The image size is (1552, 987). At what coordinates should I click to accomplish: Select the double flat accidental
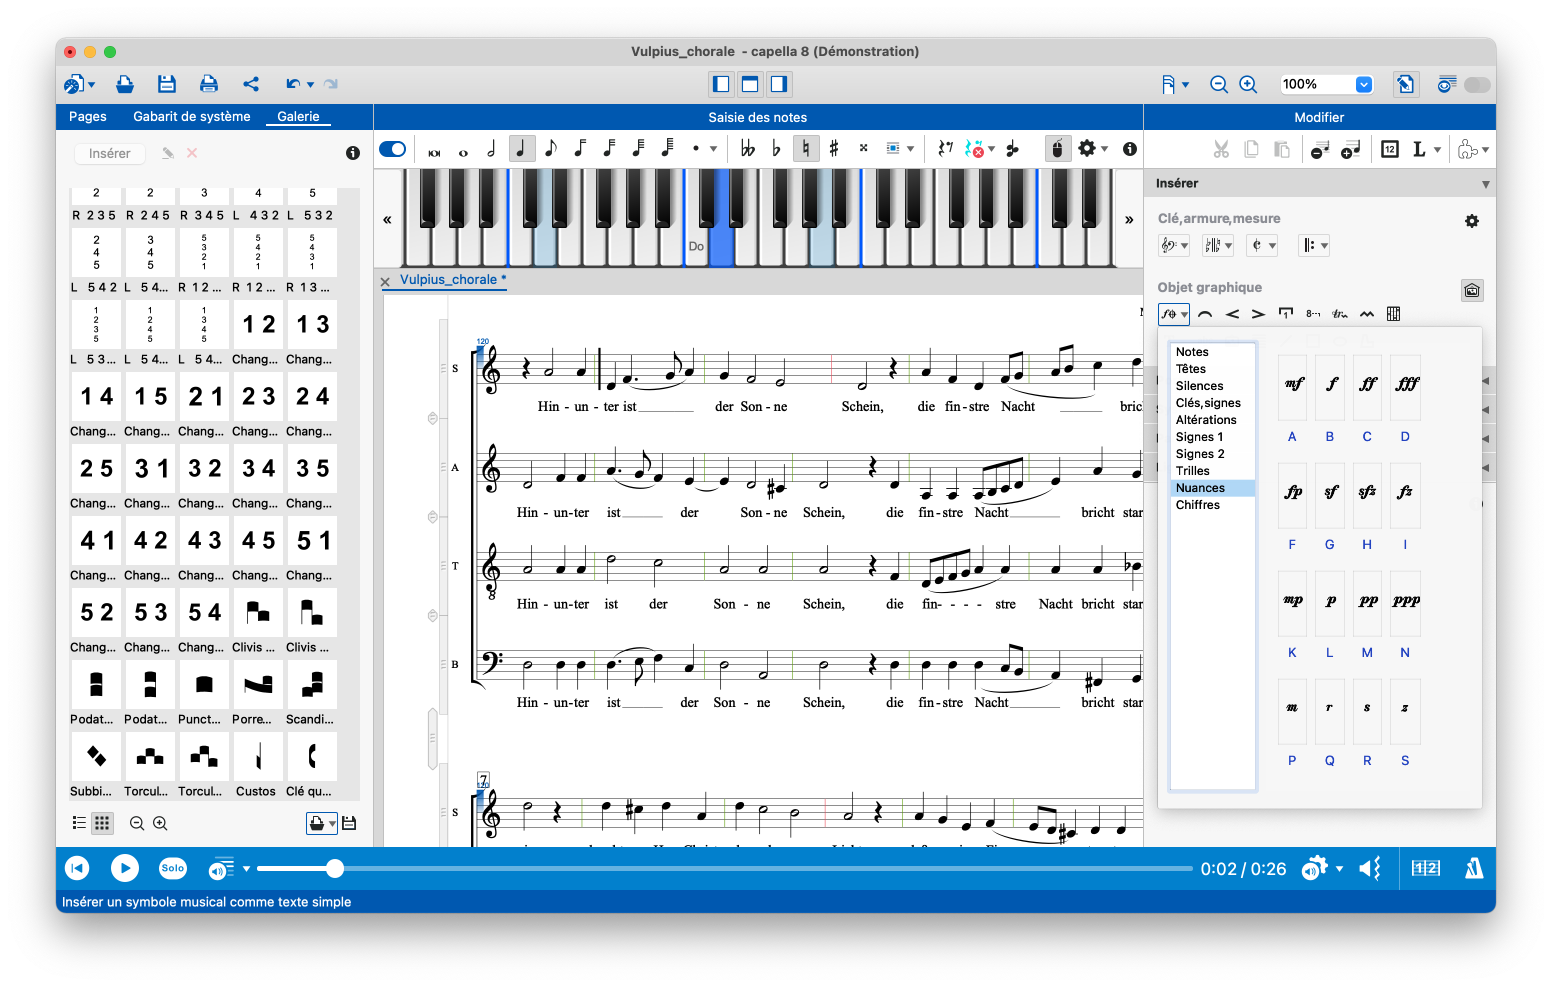(x=747, y=149)
